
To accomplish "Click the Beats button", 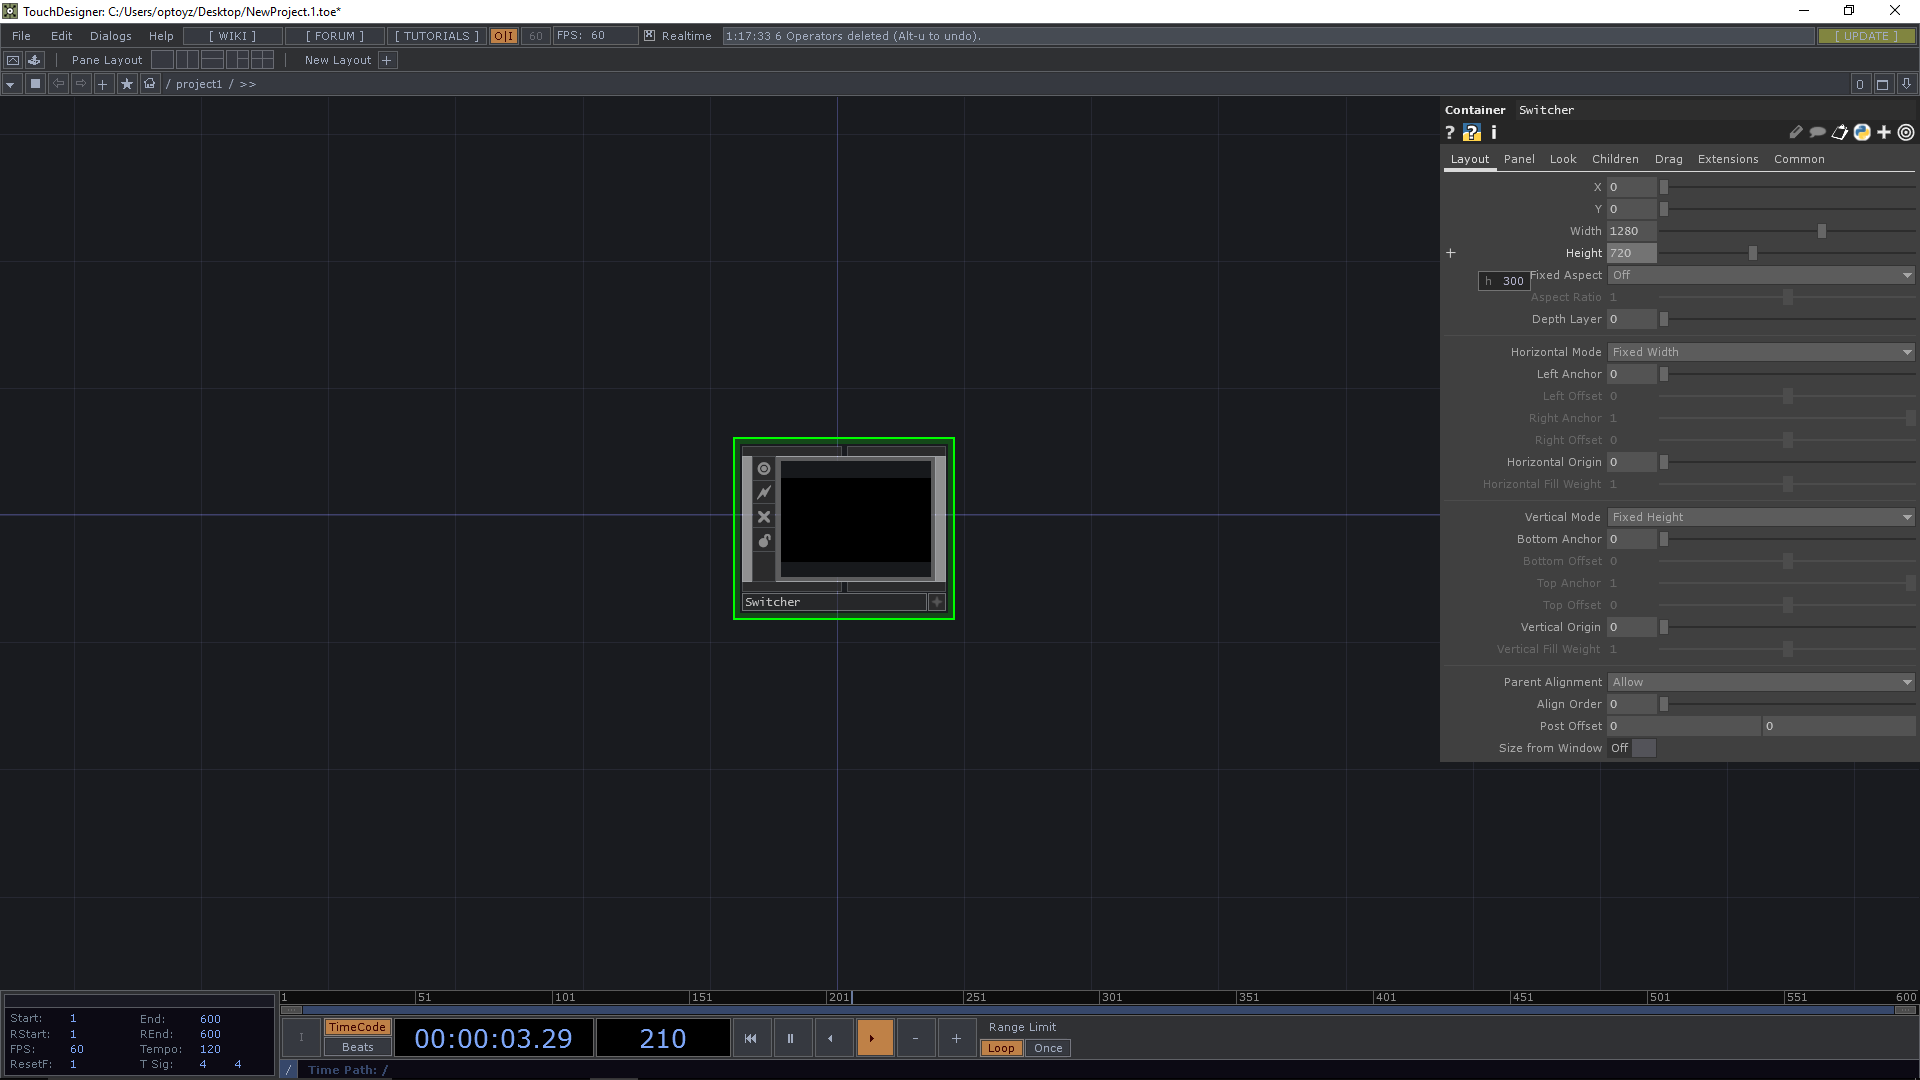I will coord(357,1047).
